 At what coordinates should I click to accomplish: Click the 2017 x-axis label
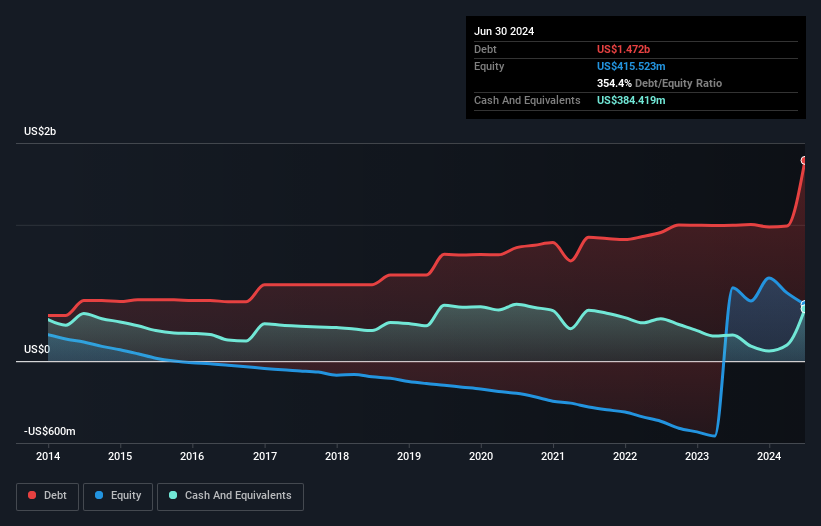(265, 455)
